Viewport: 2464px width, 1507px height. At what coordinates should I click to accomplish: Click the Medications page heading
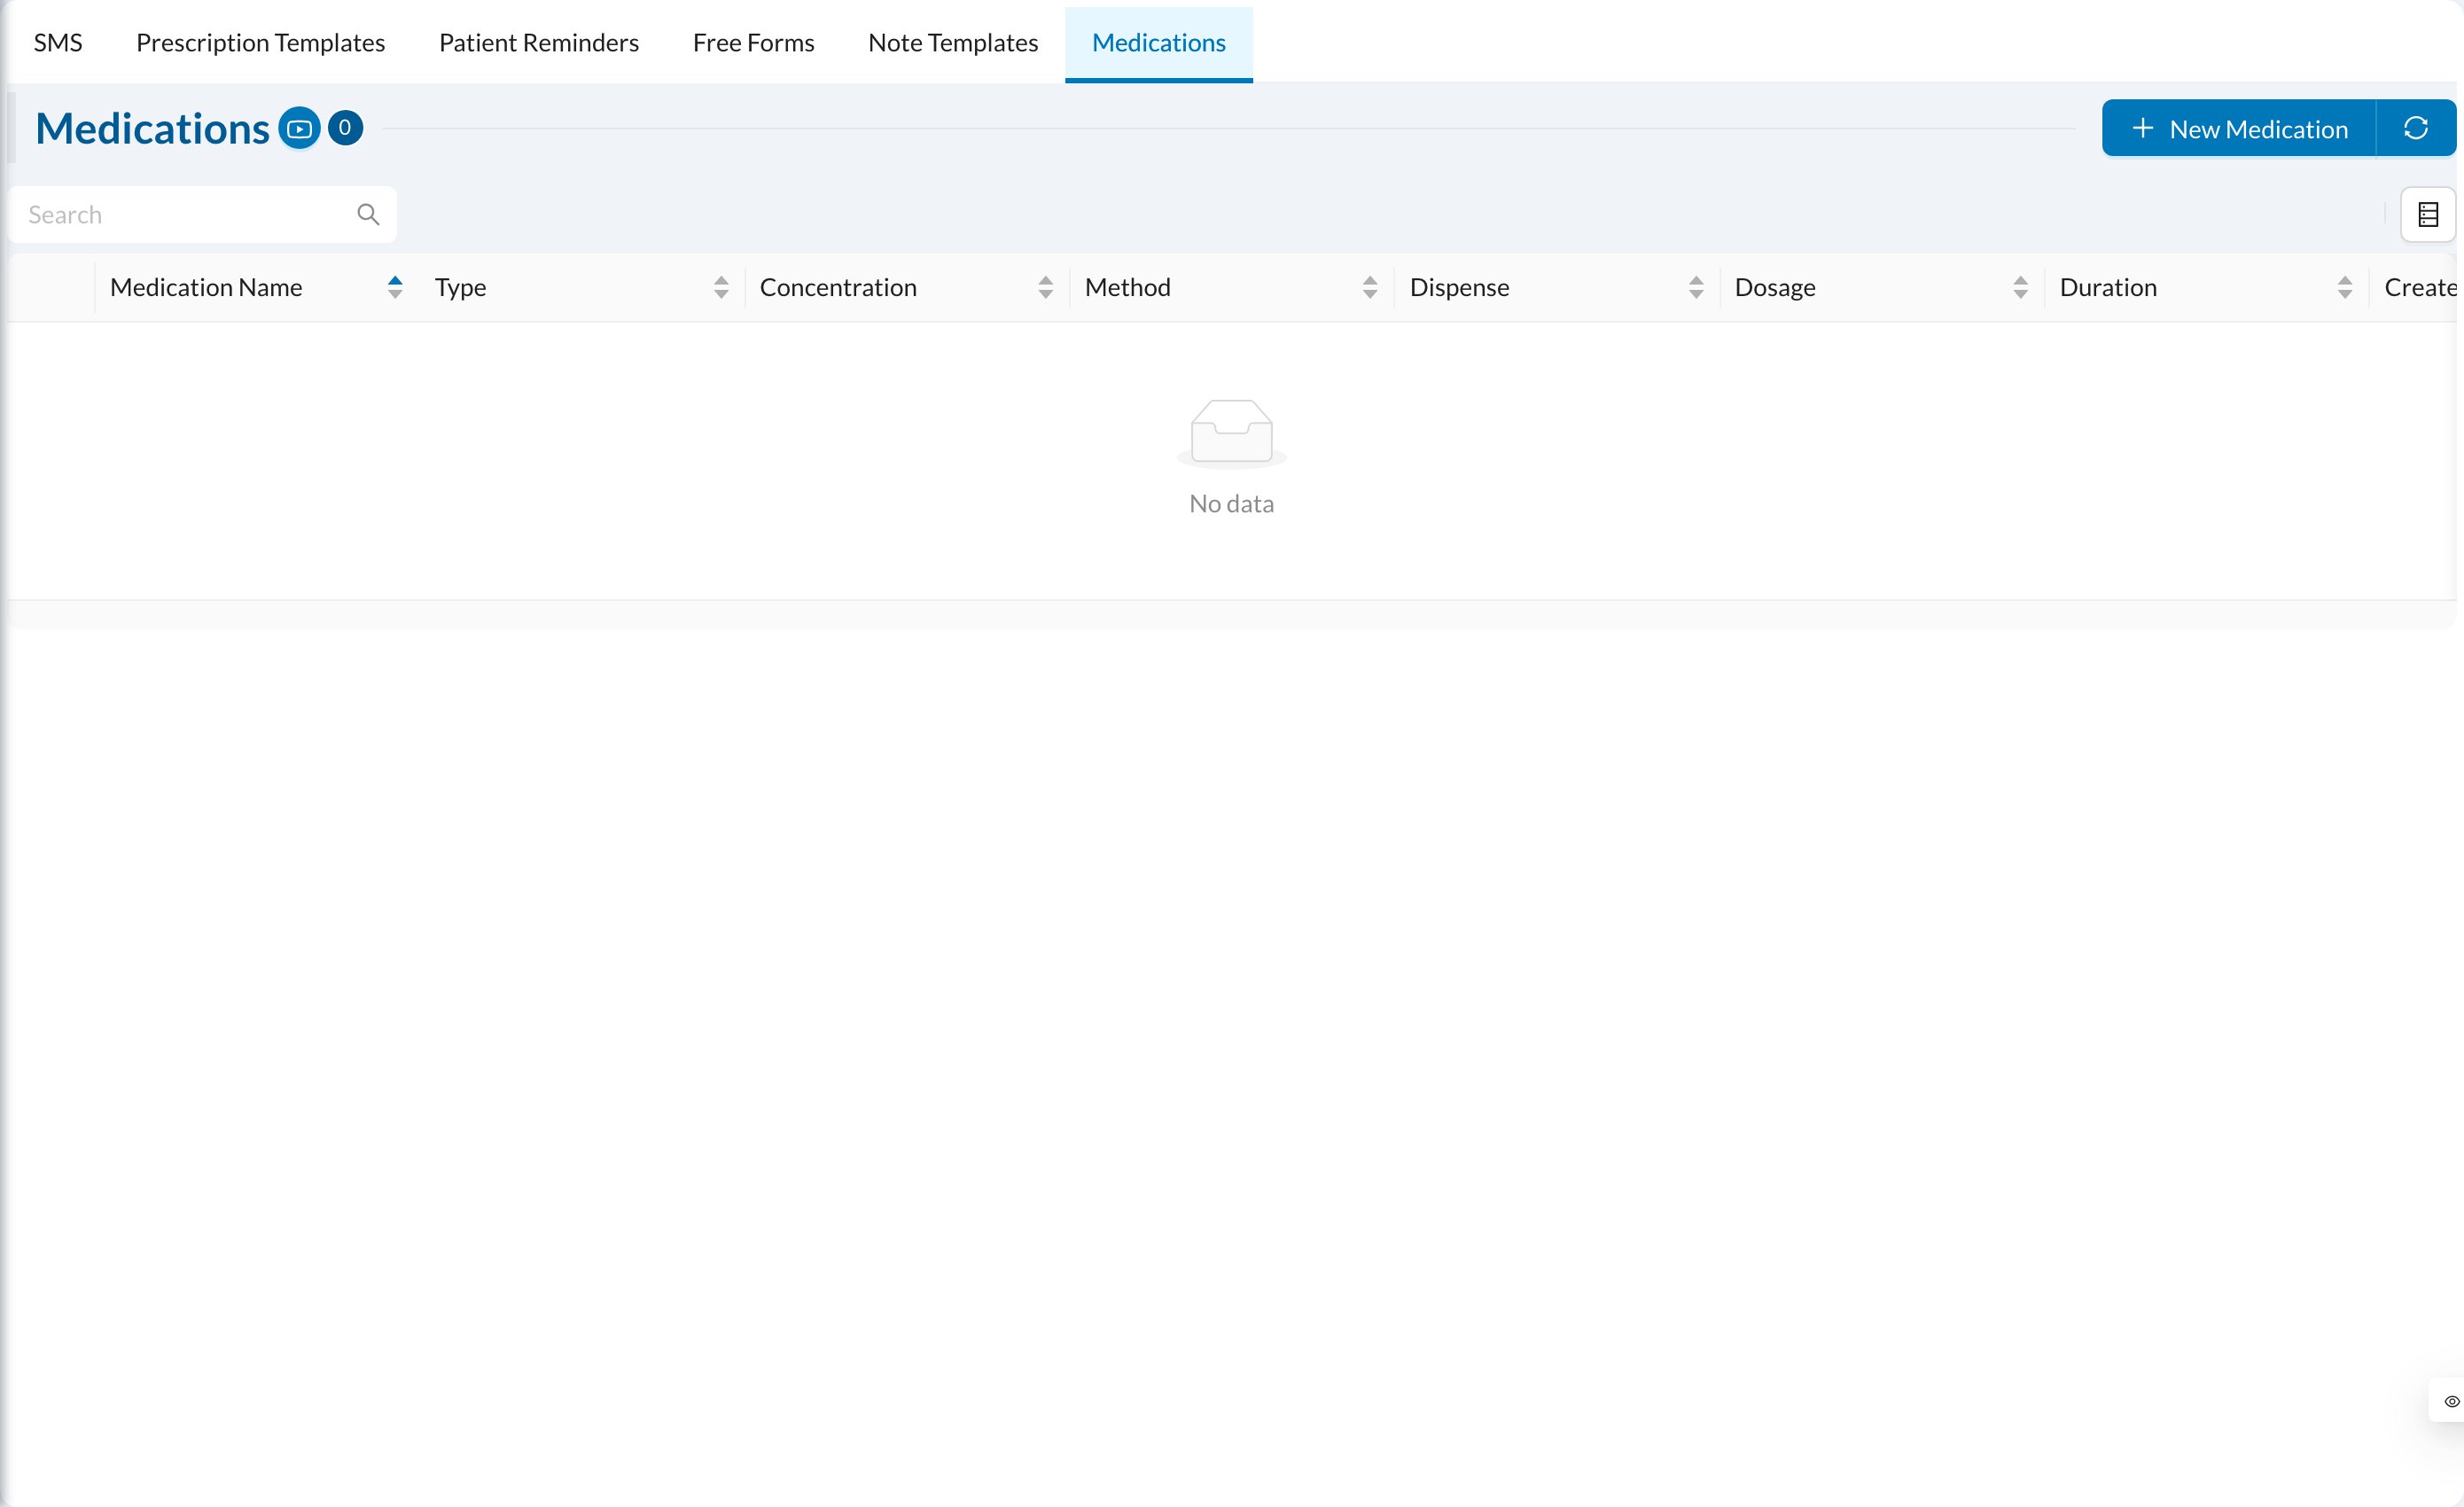coord(152,128)
